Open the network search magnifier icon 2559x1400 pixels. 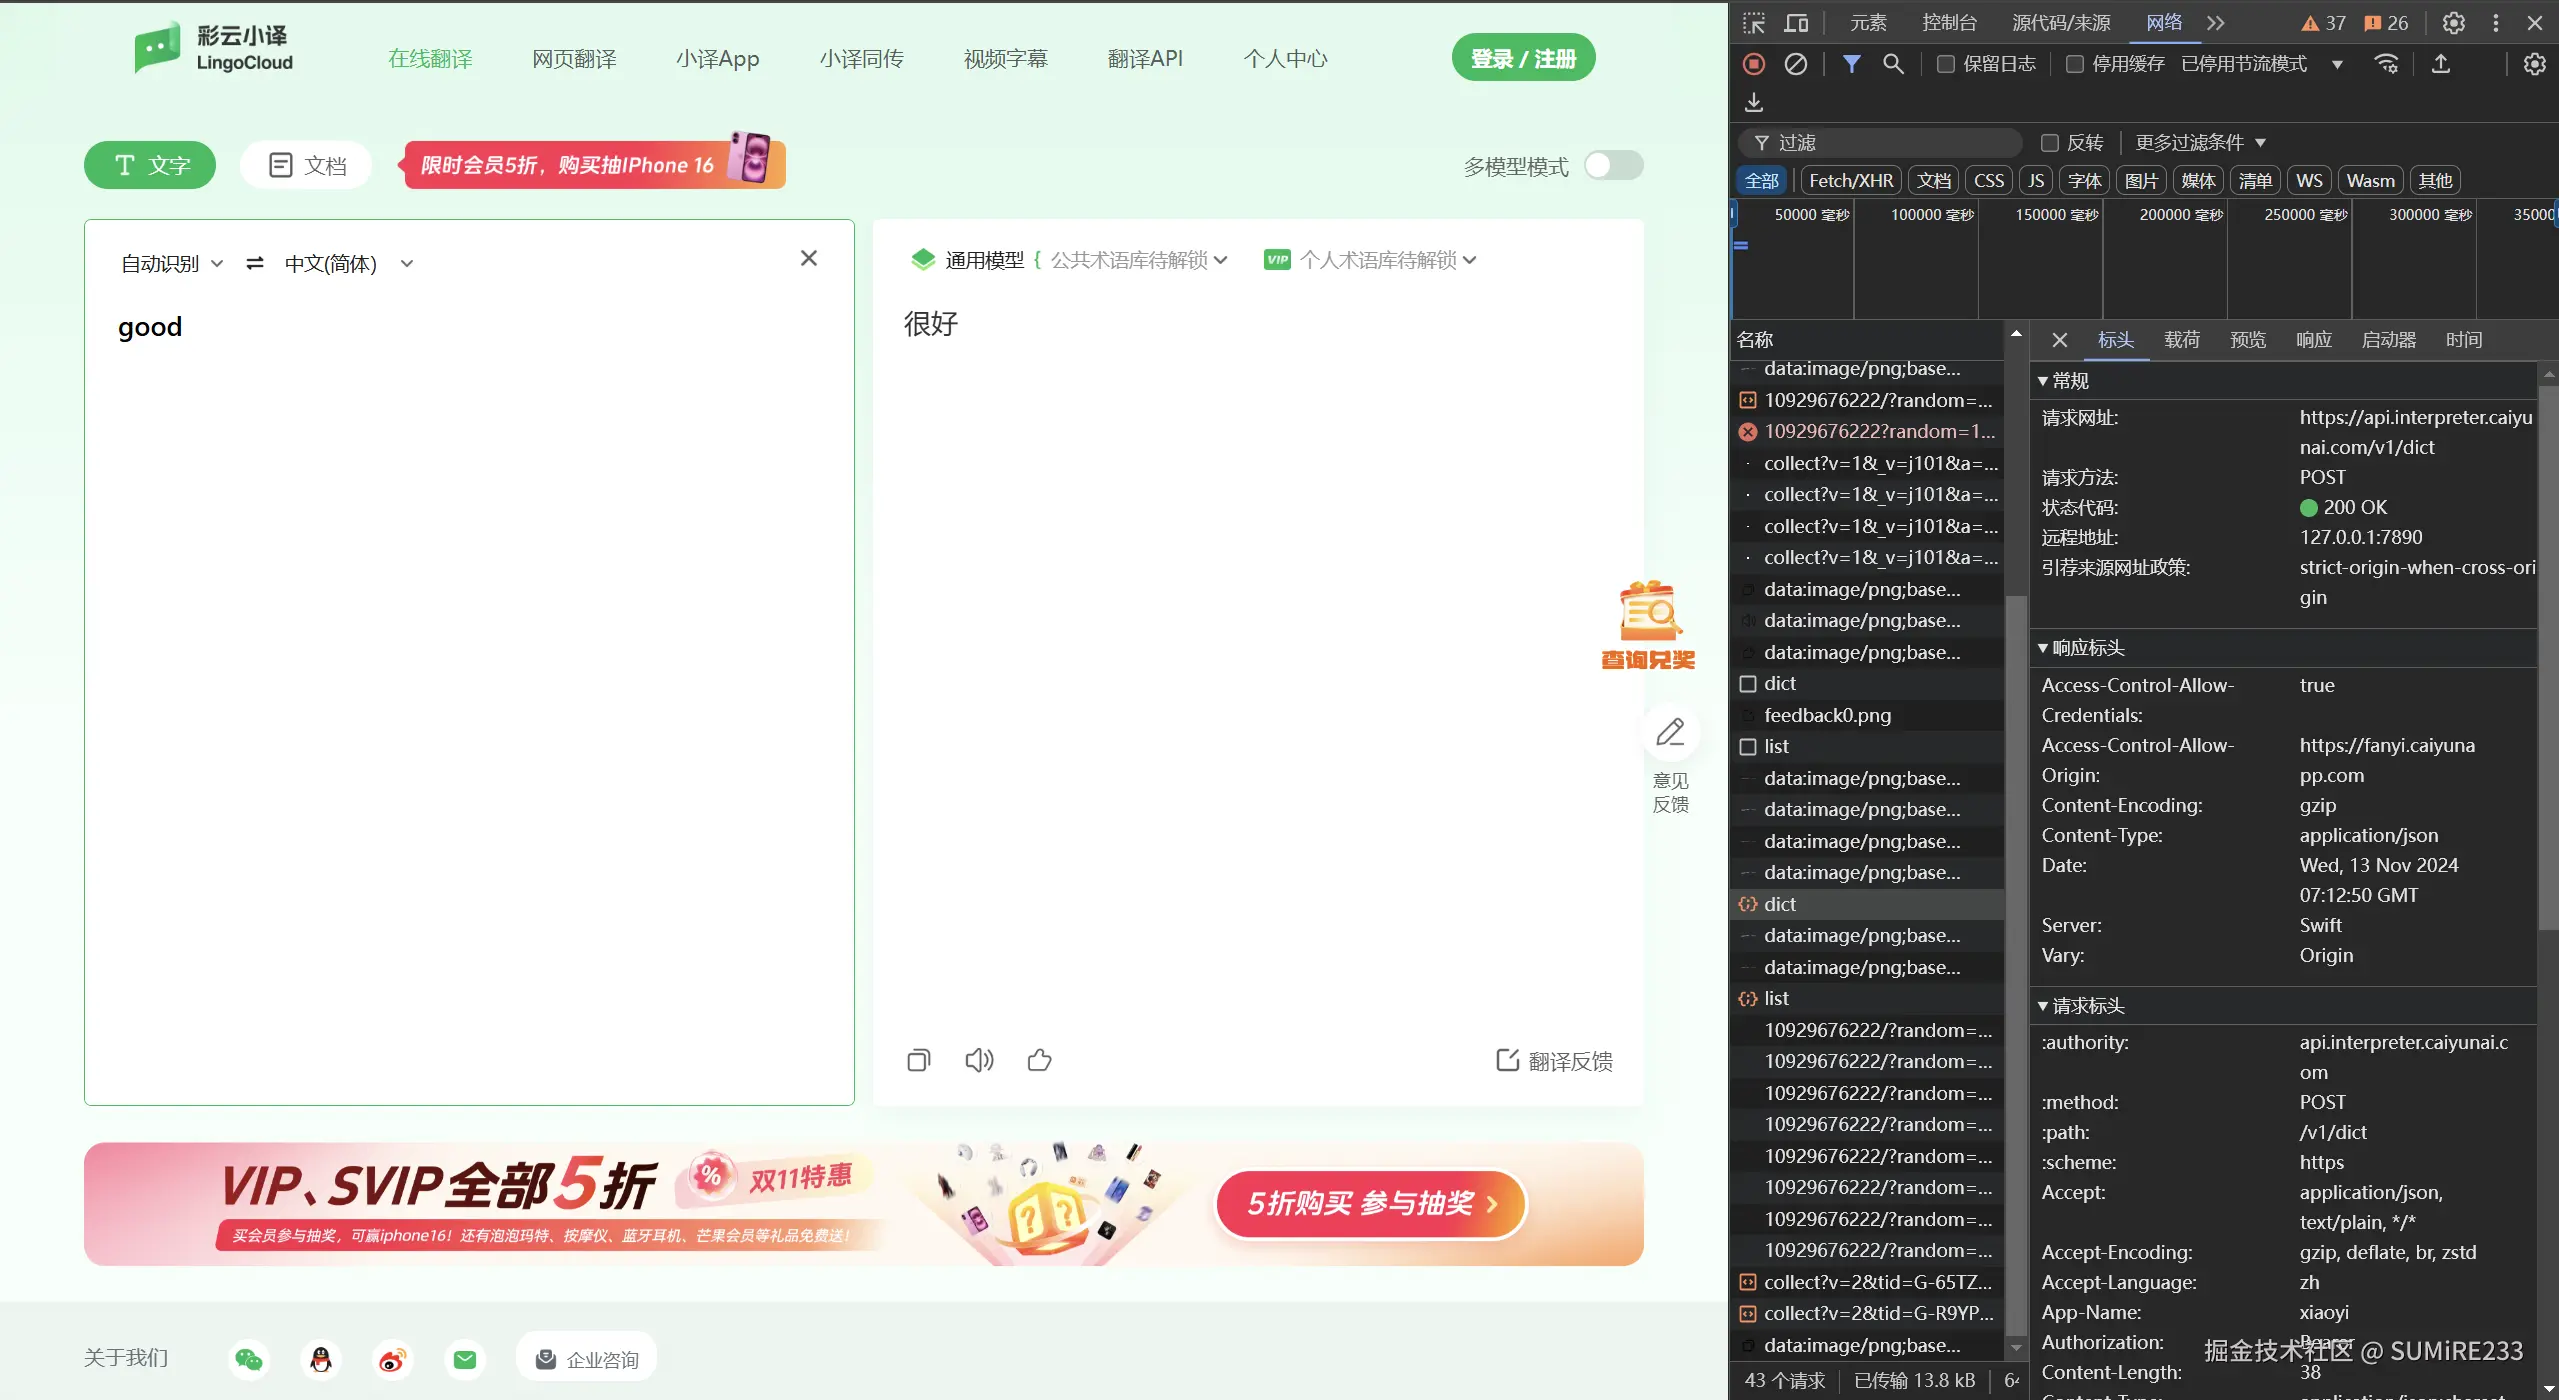[x=1893, y=64]
